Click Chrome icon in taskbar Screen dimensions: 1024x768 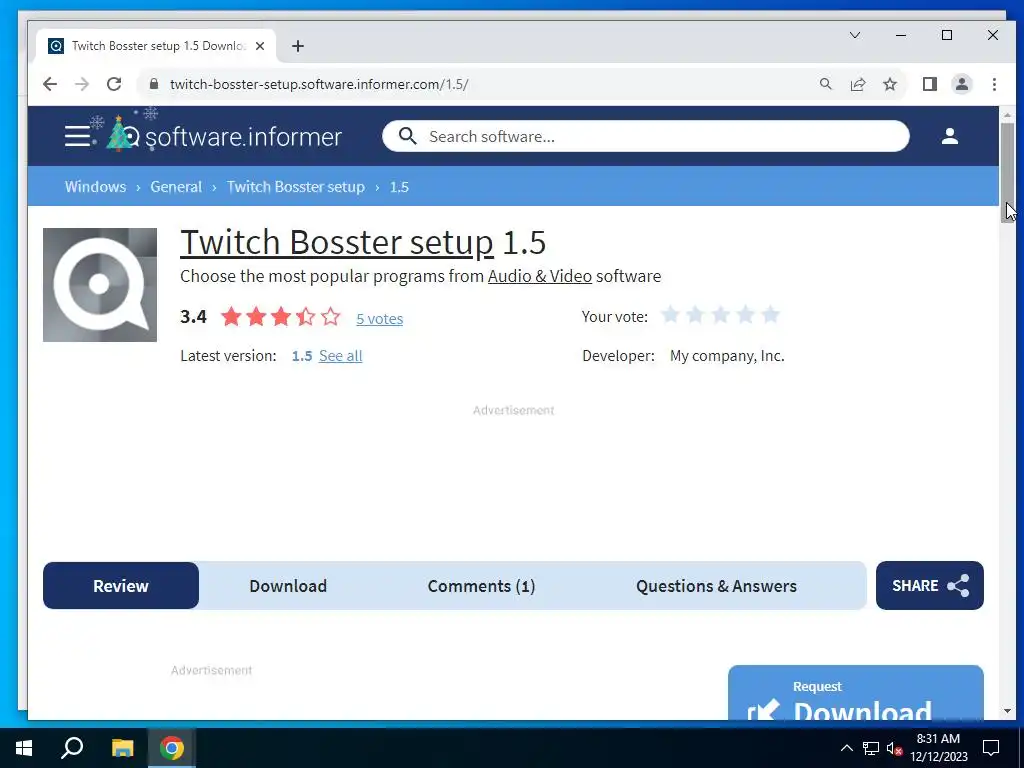tap(172, 748)
